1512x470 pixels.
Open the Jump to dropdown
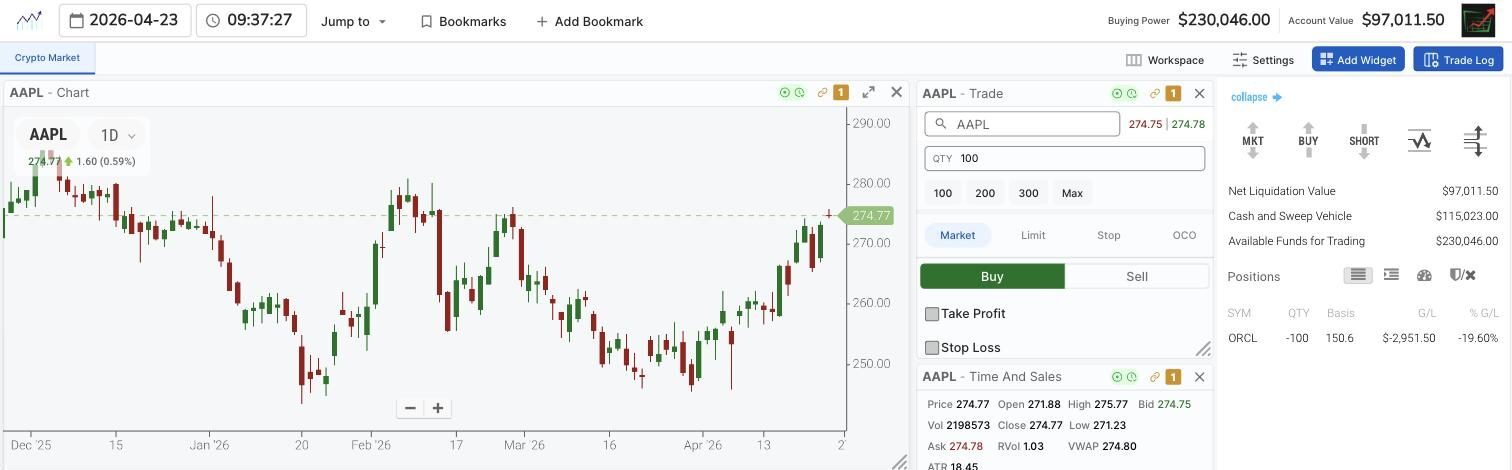tap(353, 21)
